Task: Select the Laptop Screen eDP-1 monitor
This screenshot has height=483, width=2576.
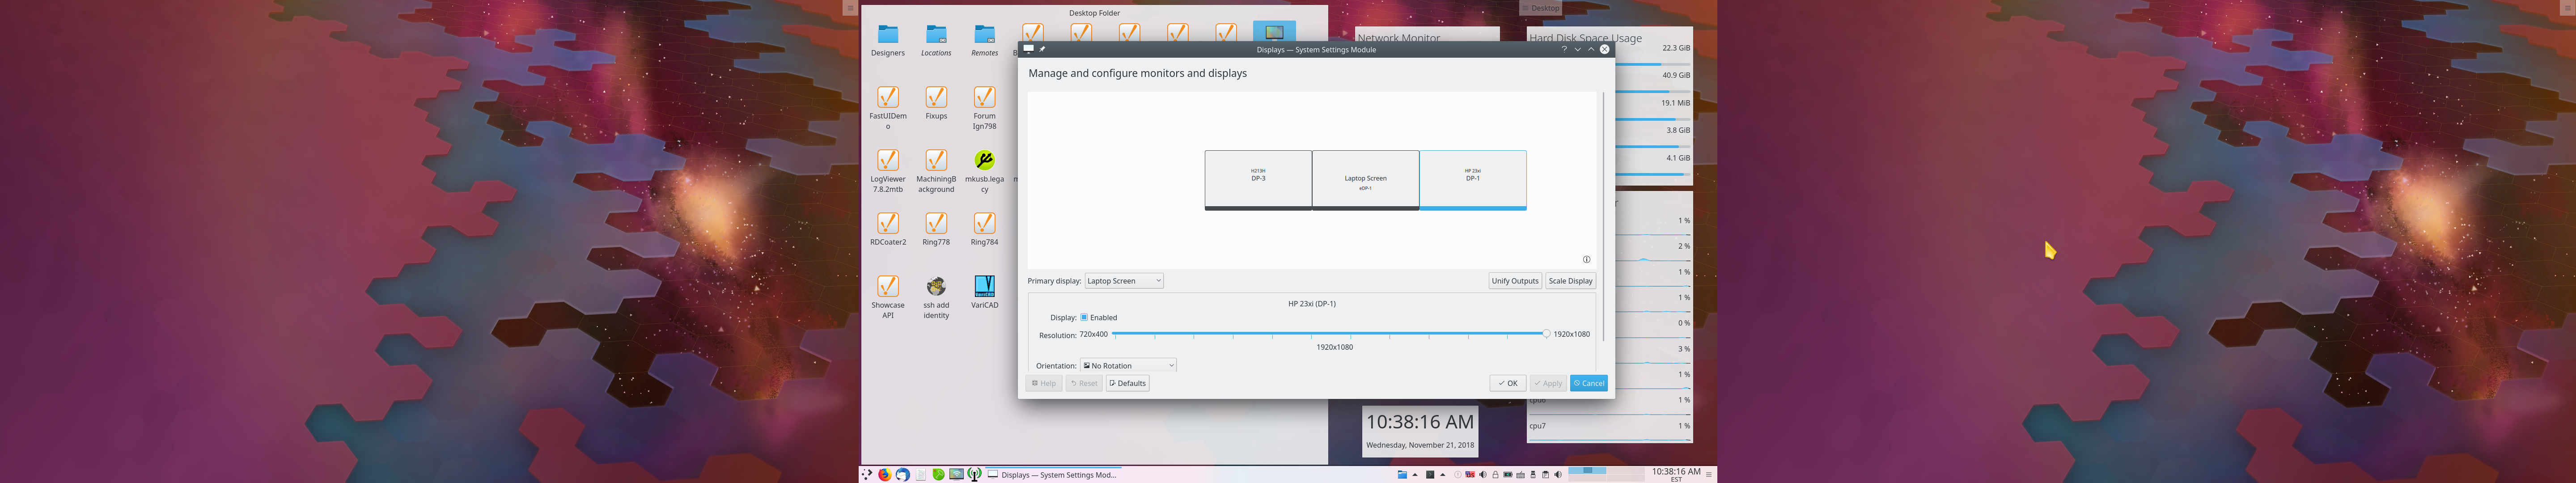Action: coord(1365,180)
